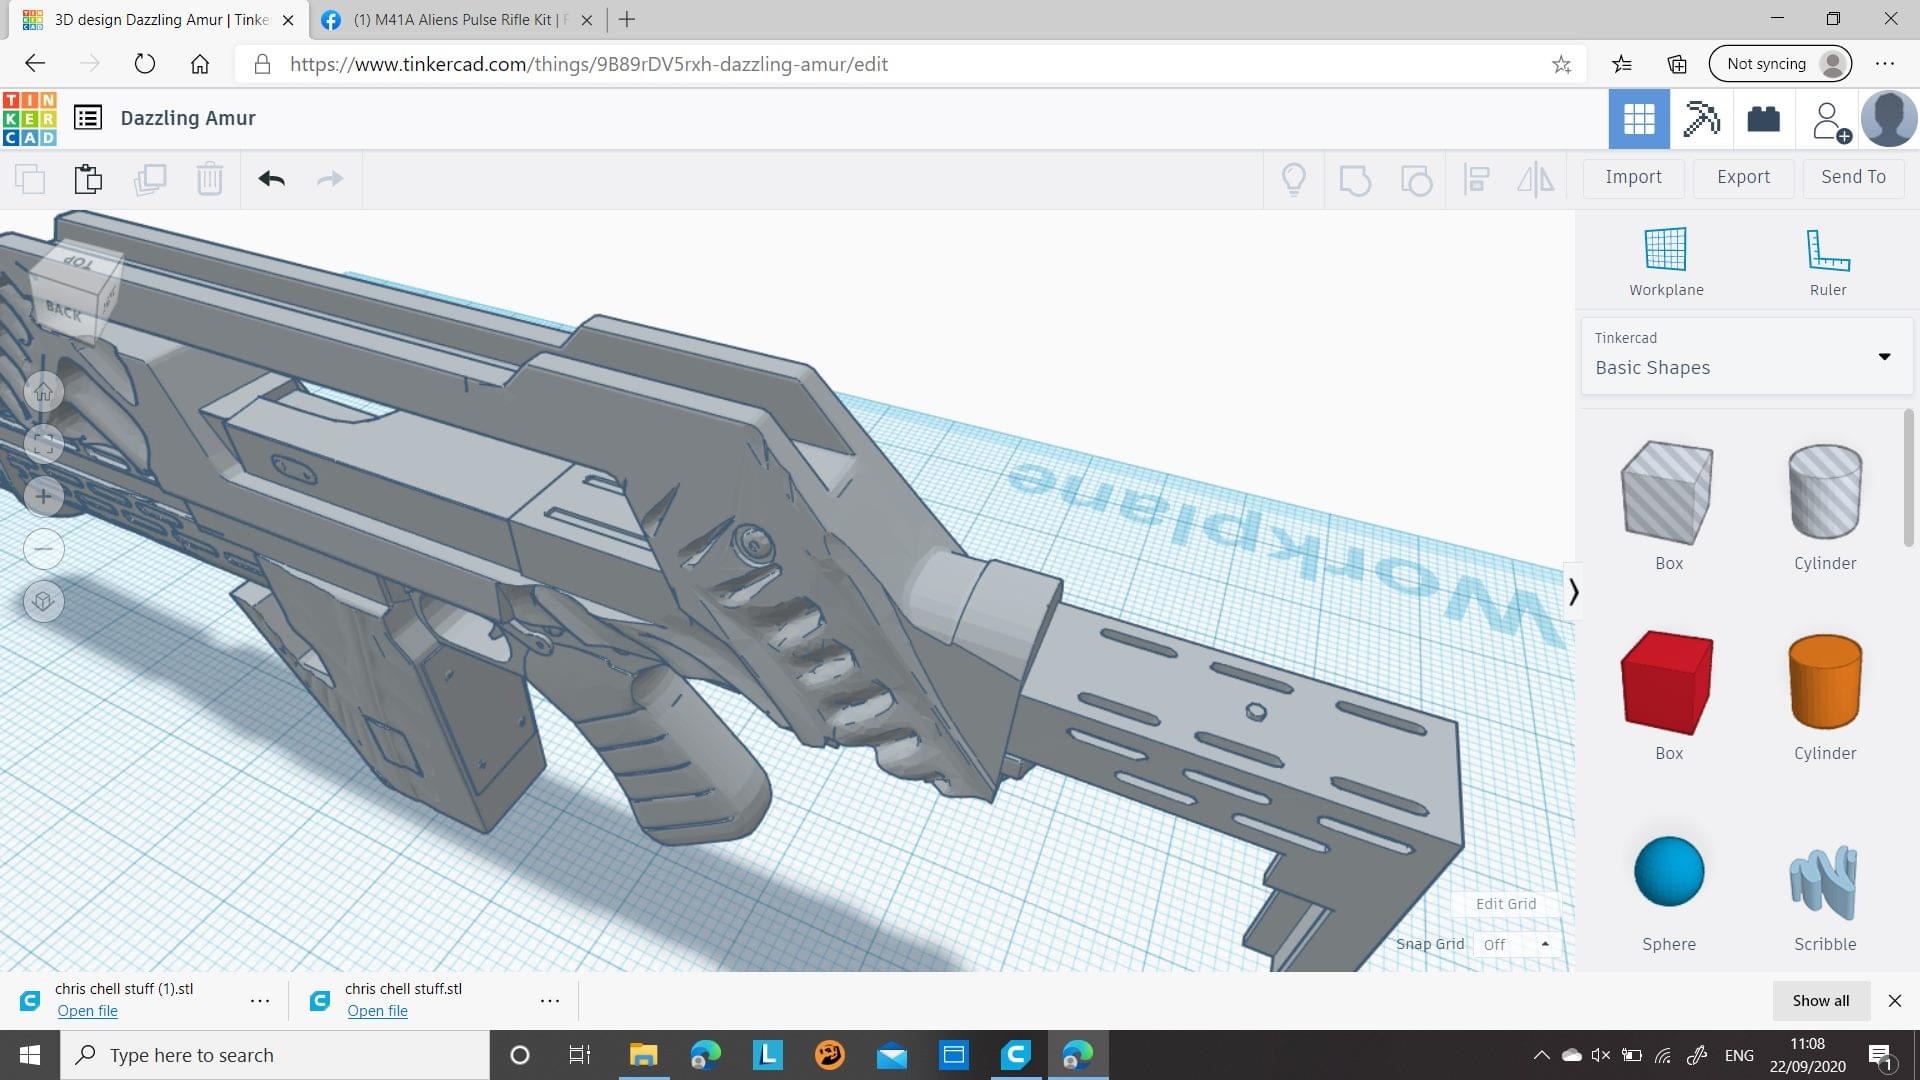Open the Basic Shapes category dropdown
This screenshot has width=1920, height=1080.
point(1745,356)
